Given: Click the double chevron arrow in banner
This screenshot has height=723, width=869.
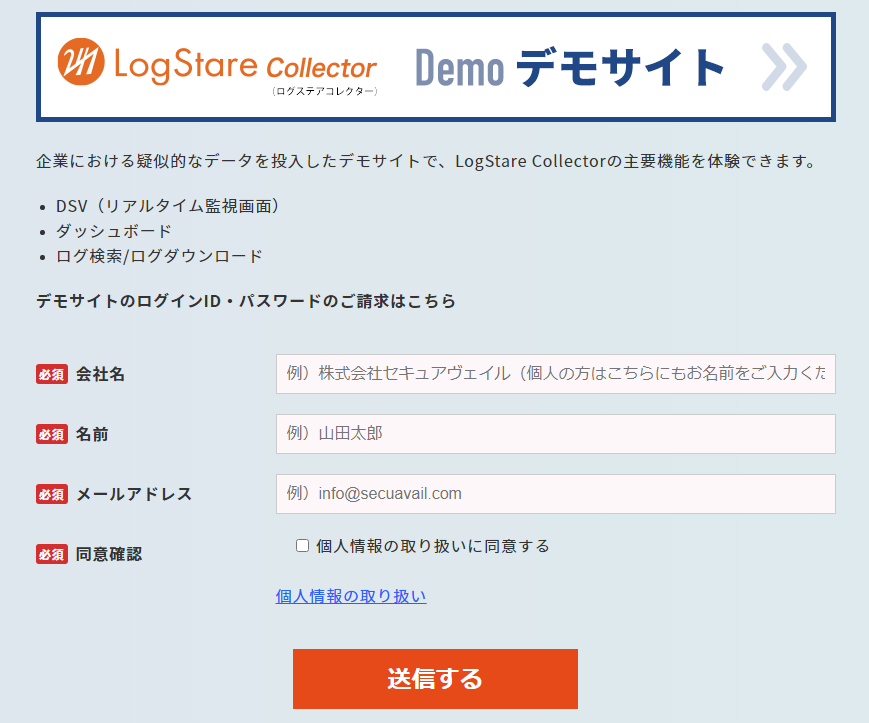Looking at the screenshot, I should [783, 67].
